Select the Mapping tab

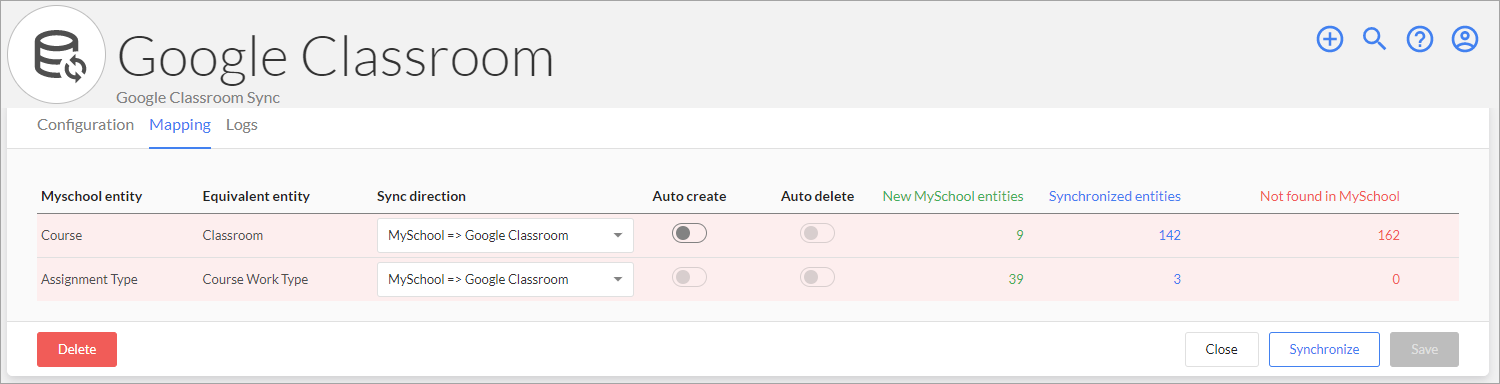180,125
